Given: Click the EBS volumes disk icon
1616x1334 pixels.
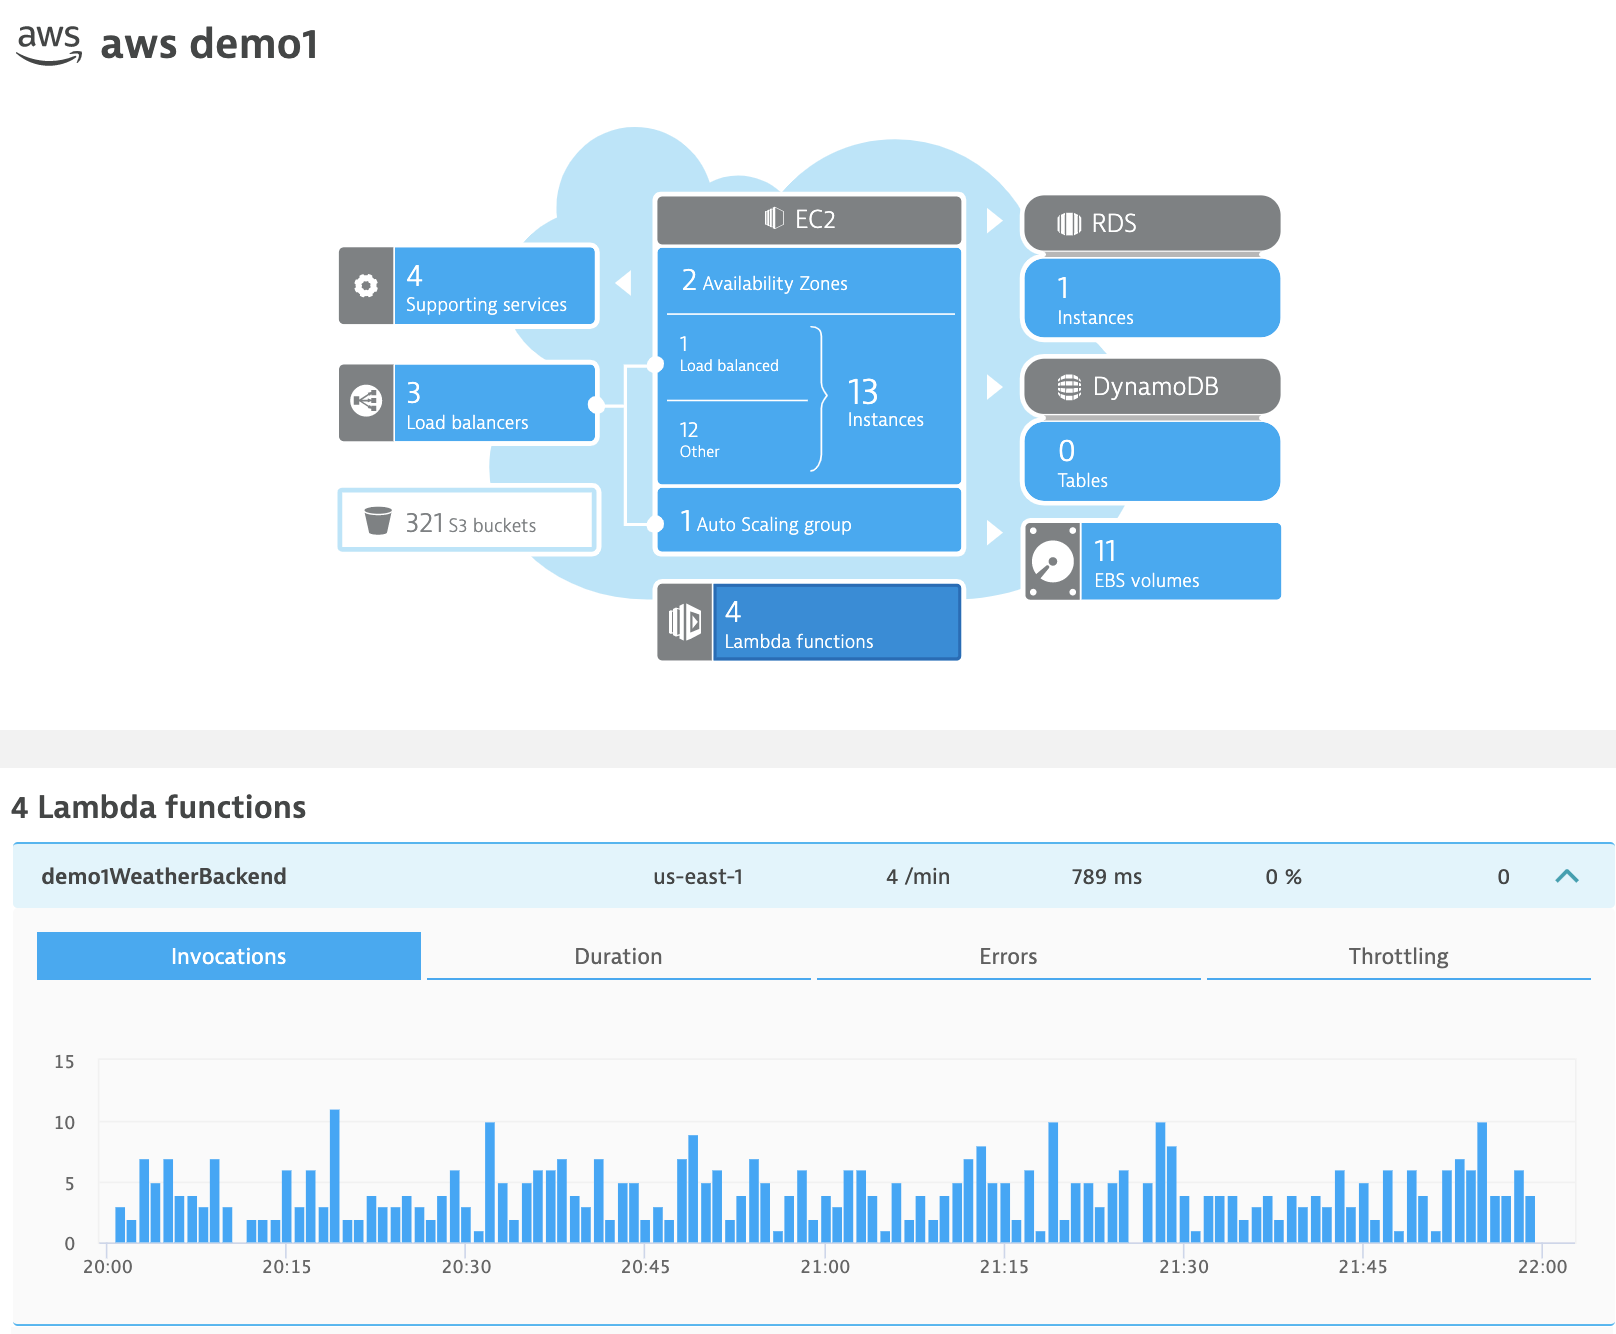Looking at the screenshot, I should (x=1052, y=561).
